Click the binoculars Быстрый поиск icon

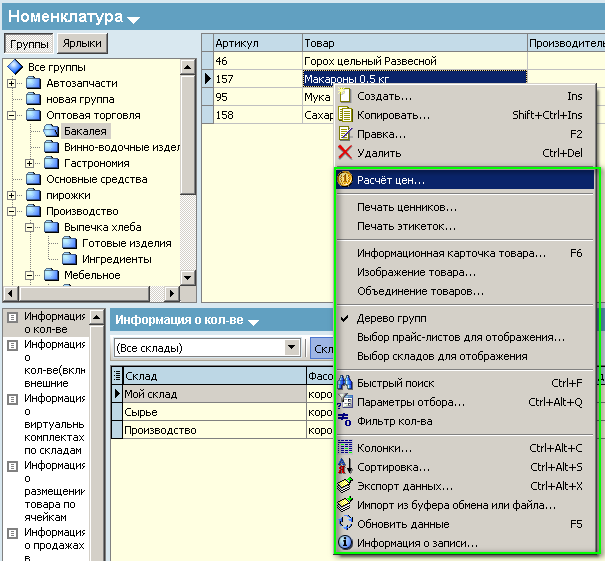click(345, 383)
